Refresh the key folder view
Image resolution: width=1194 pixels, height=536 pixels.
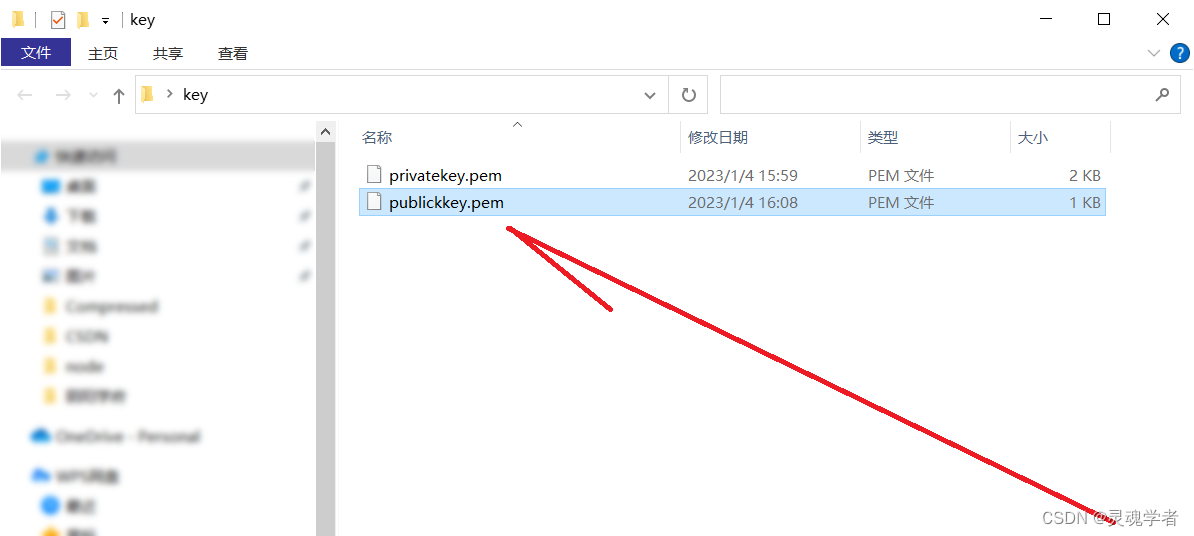coord(688,95)
